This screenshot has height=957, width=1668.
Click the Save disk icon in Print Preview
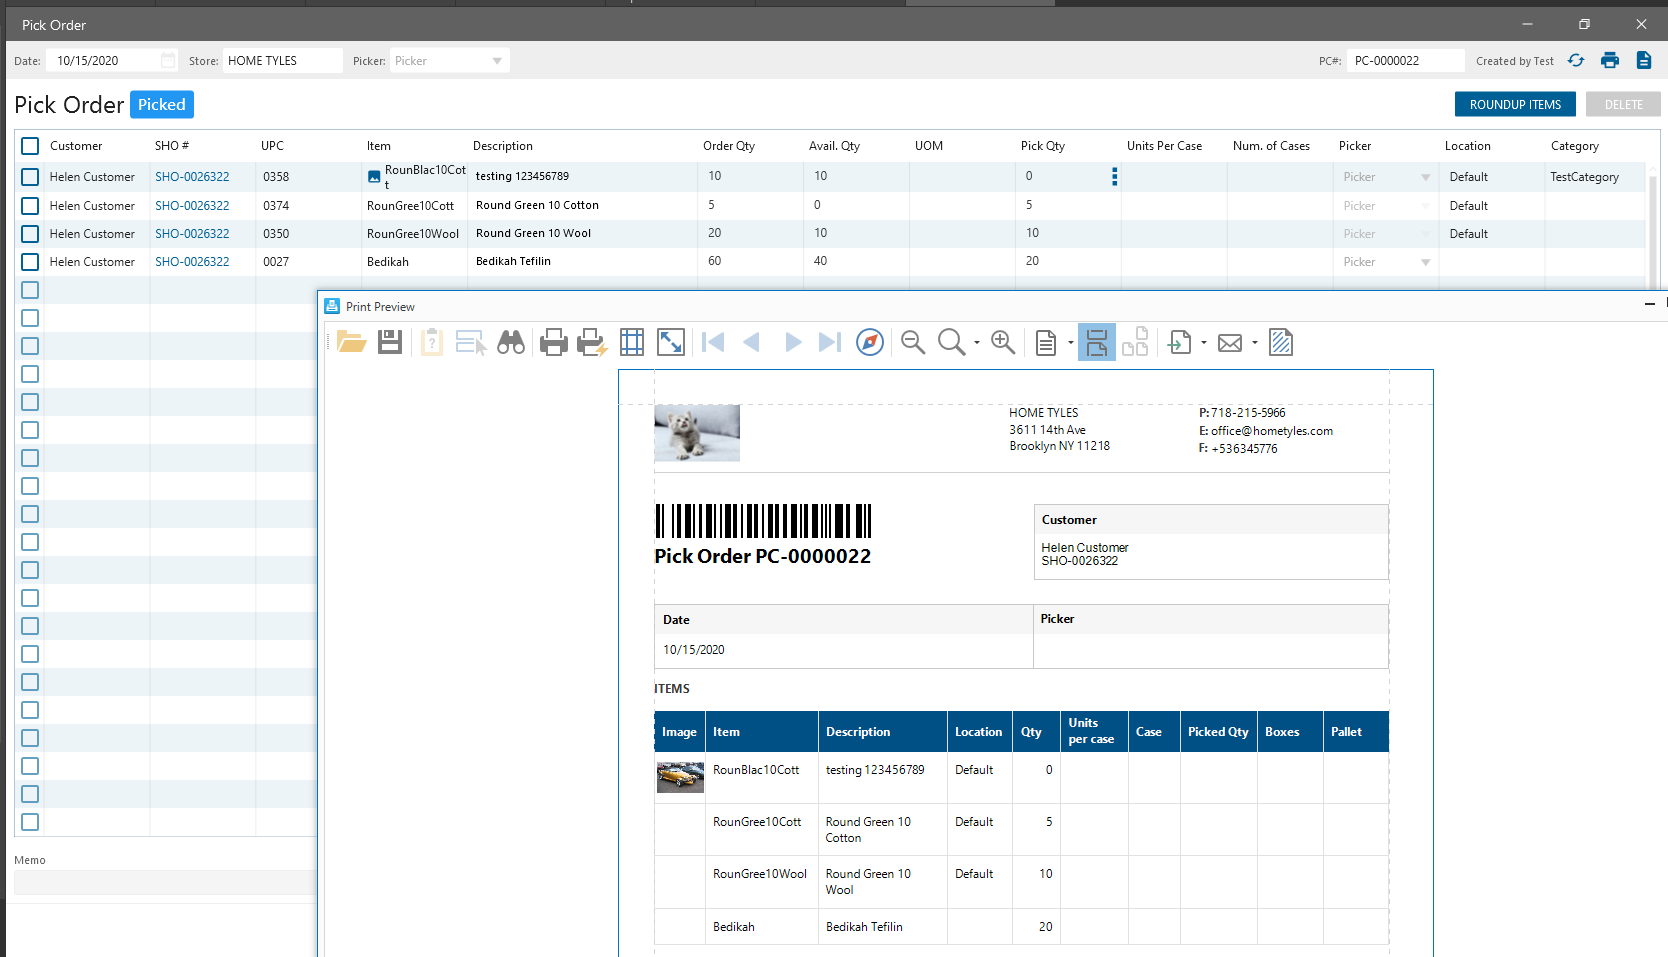tap(390, 343)
